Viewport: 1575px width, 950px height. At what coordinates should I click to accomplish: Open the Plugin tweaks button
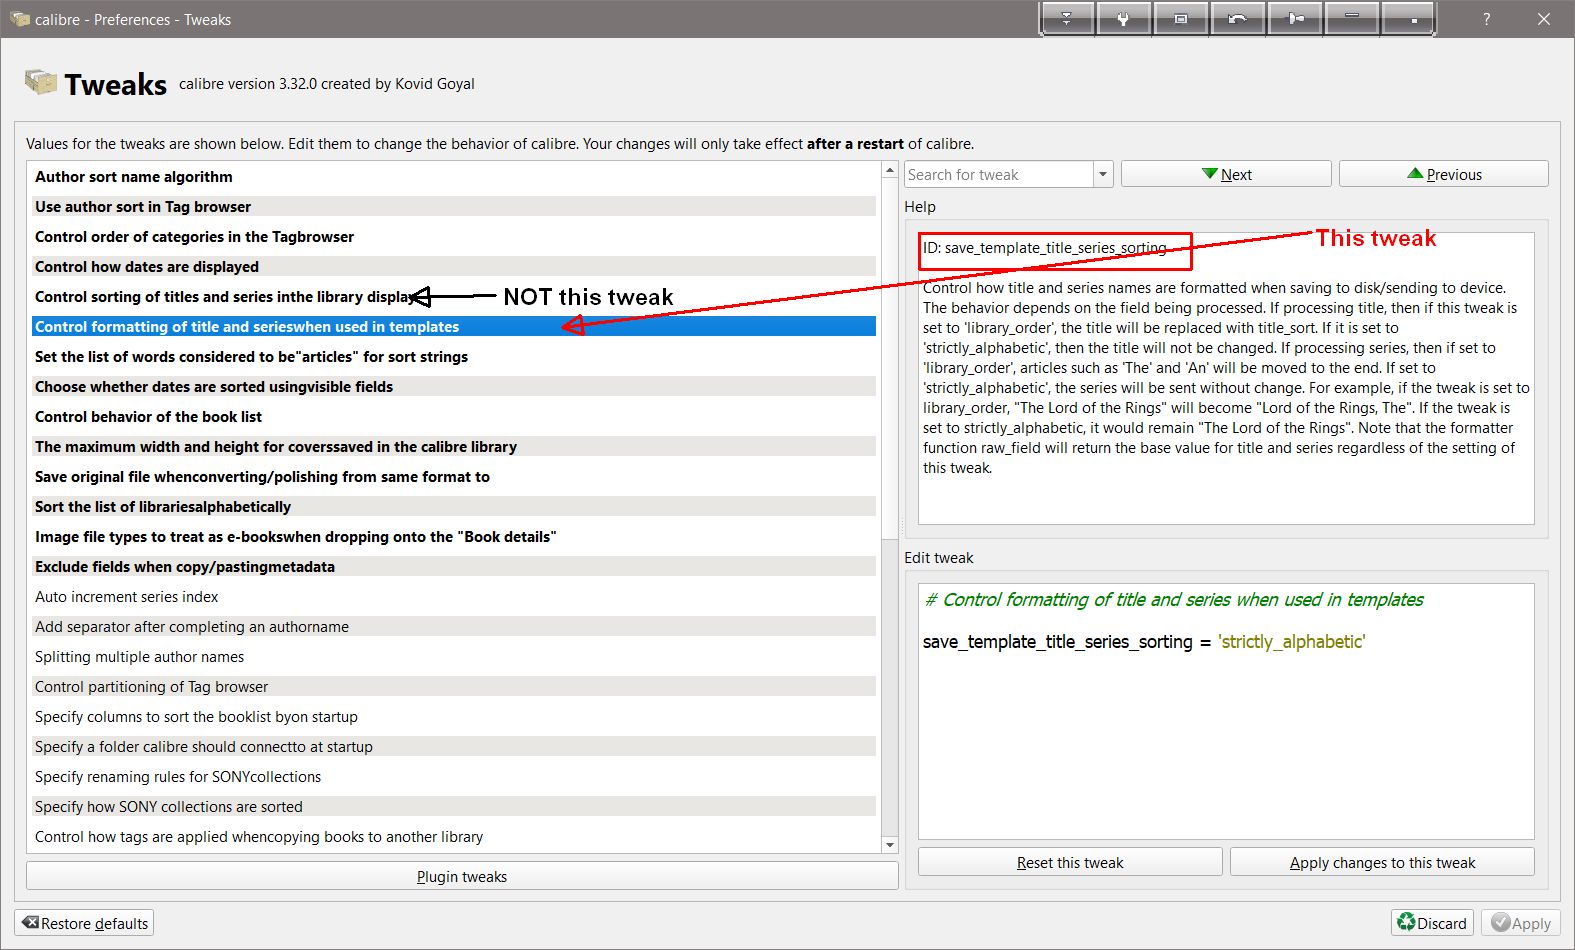(462, 876)
